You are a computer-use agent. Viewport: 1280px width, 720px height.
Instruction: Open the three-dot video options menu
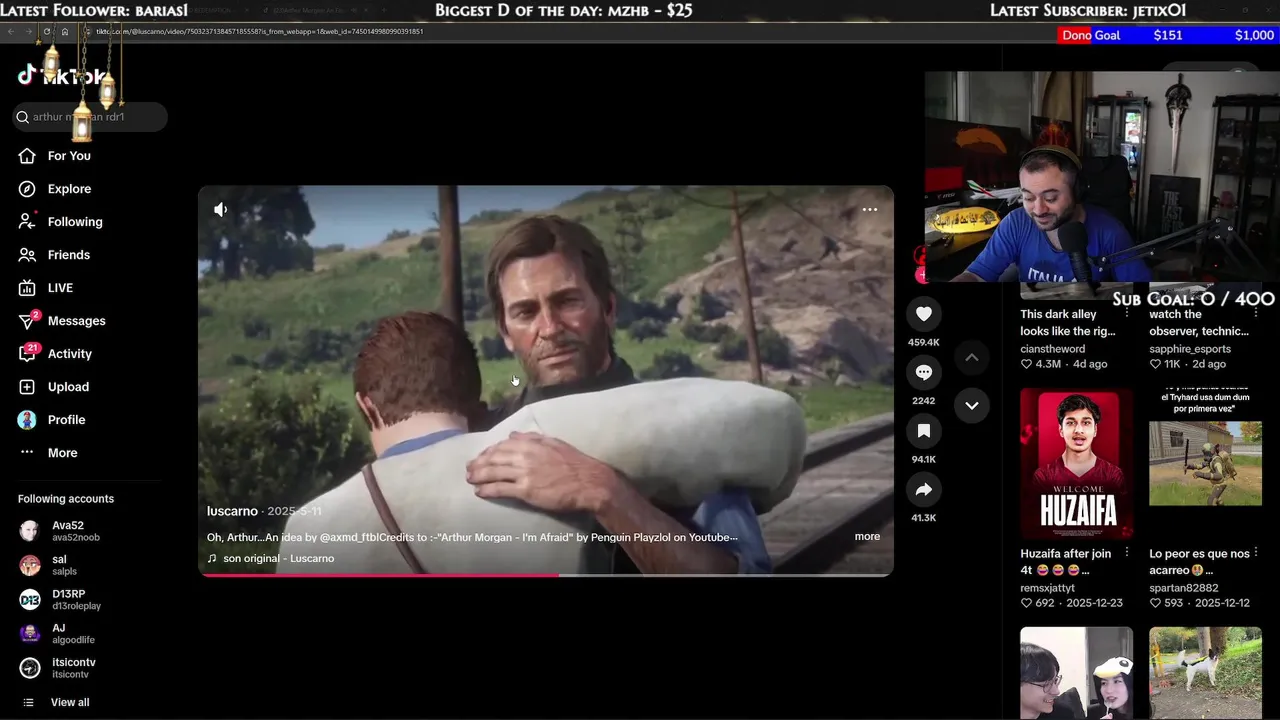click(x=870, y=210)
